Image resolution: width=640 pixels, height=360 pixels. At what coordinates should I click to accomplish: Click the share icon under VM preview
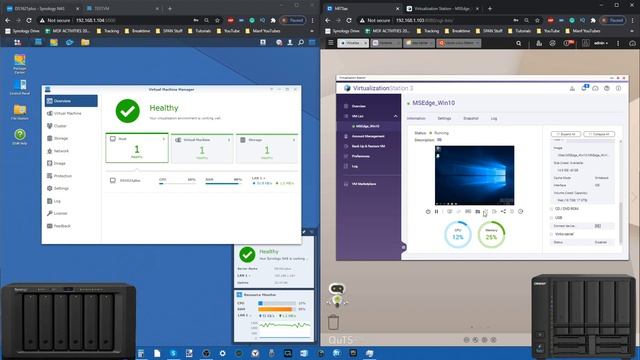503,211
